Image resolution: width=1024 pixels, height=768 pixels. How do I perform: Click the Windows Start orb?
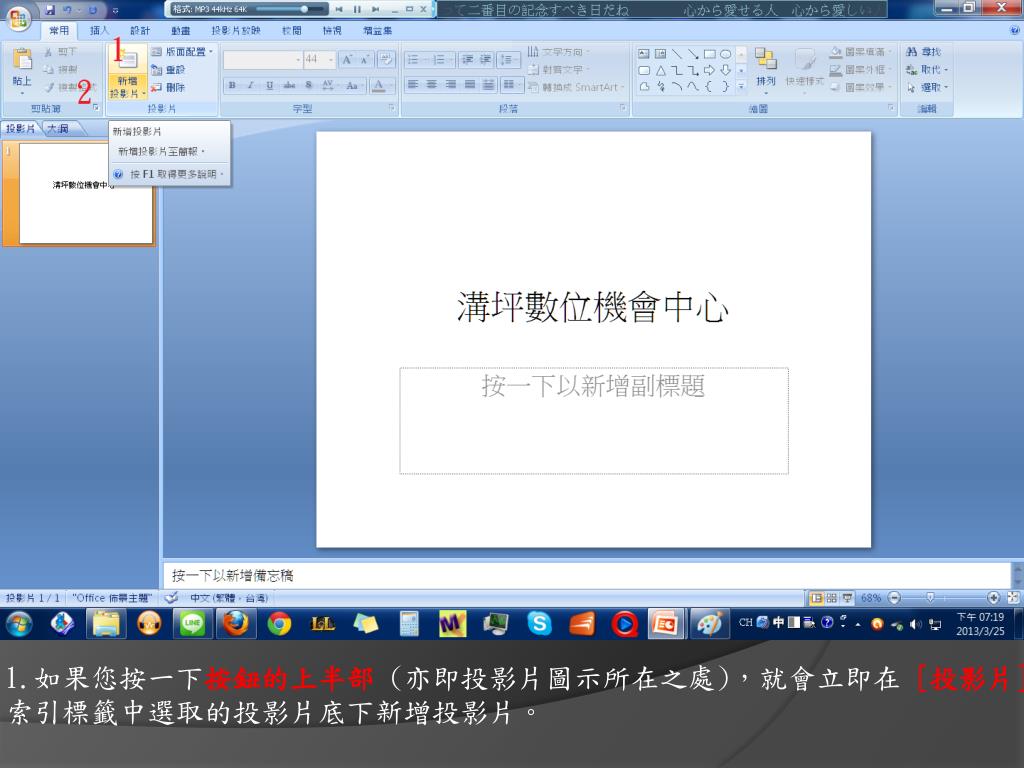click(x=19, y=624)
